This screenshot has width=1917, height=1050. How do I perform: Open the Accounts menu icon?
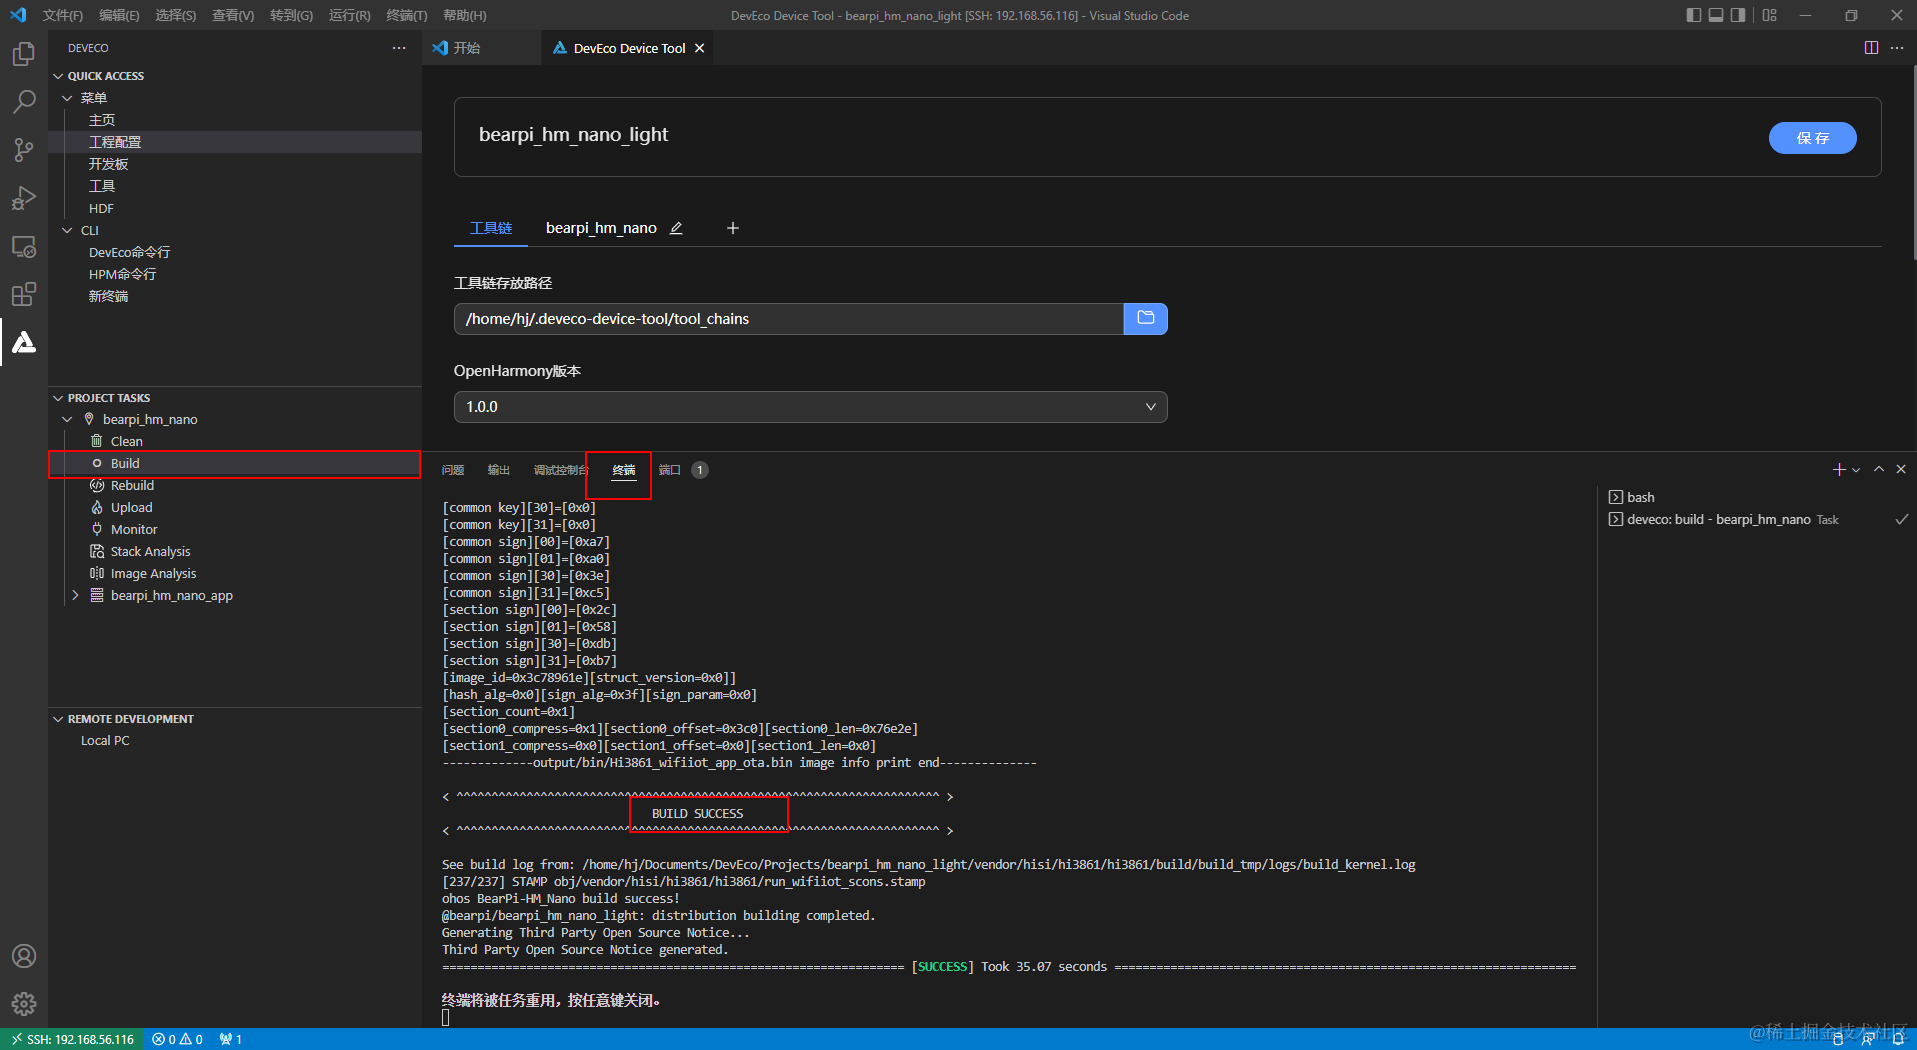pos(24,956)
